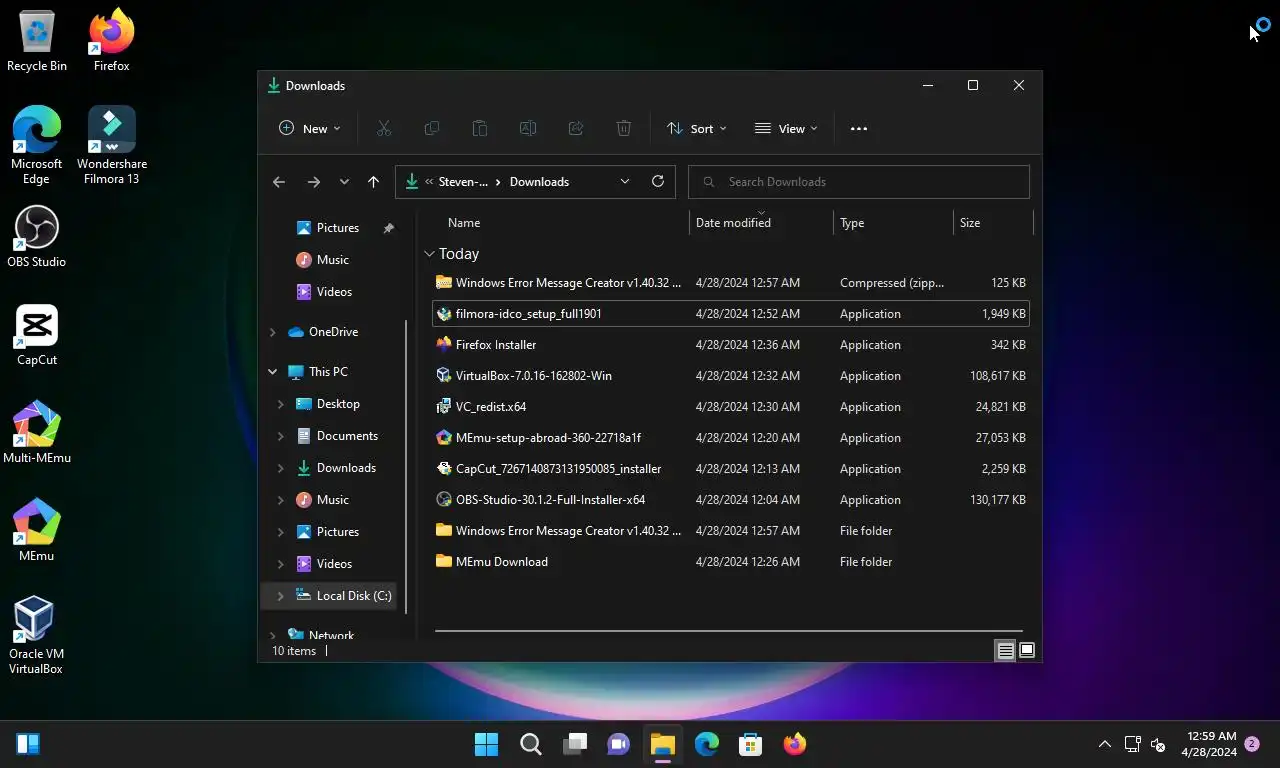
Task: Select the MEmu Download folder
Action: point(731,562)
